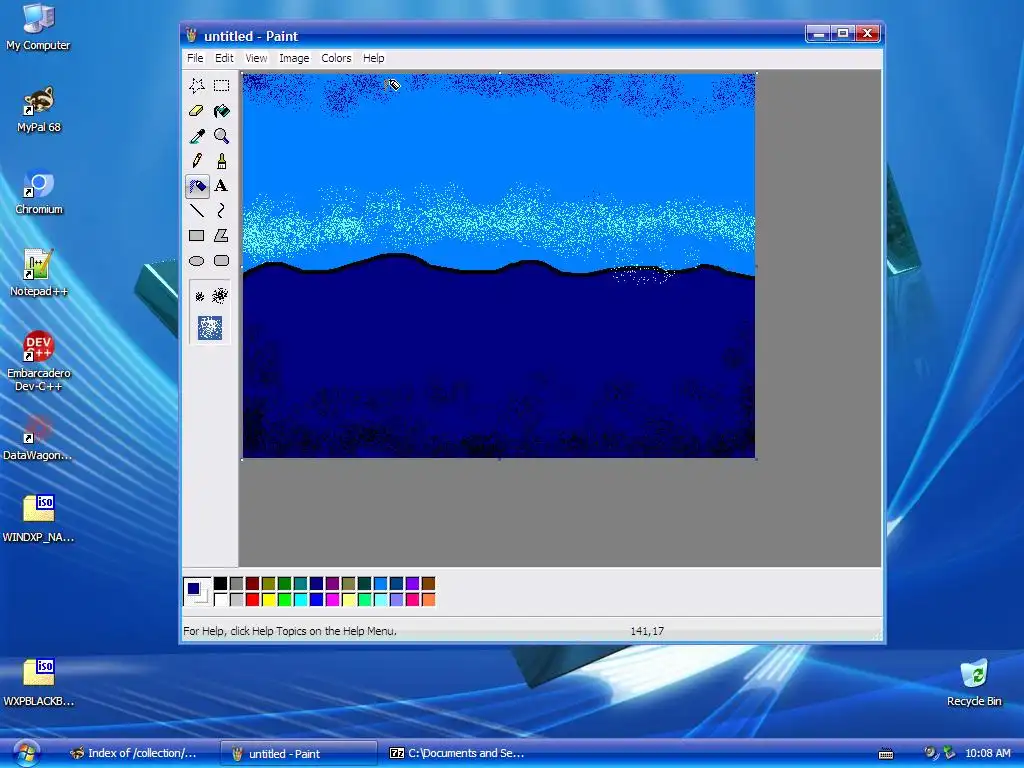
Task: Open the Colors menu
Action: pos(336,58)
